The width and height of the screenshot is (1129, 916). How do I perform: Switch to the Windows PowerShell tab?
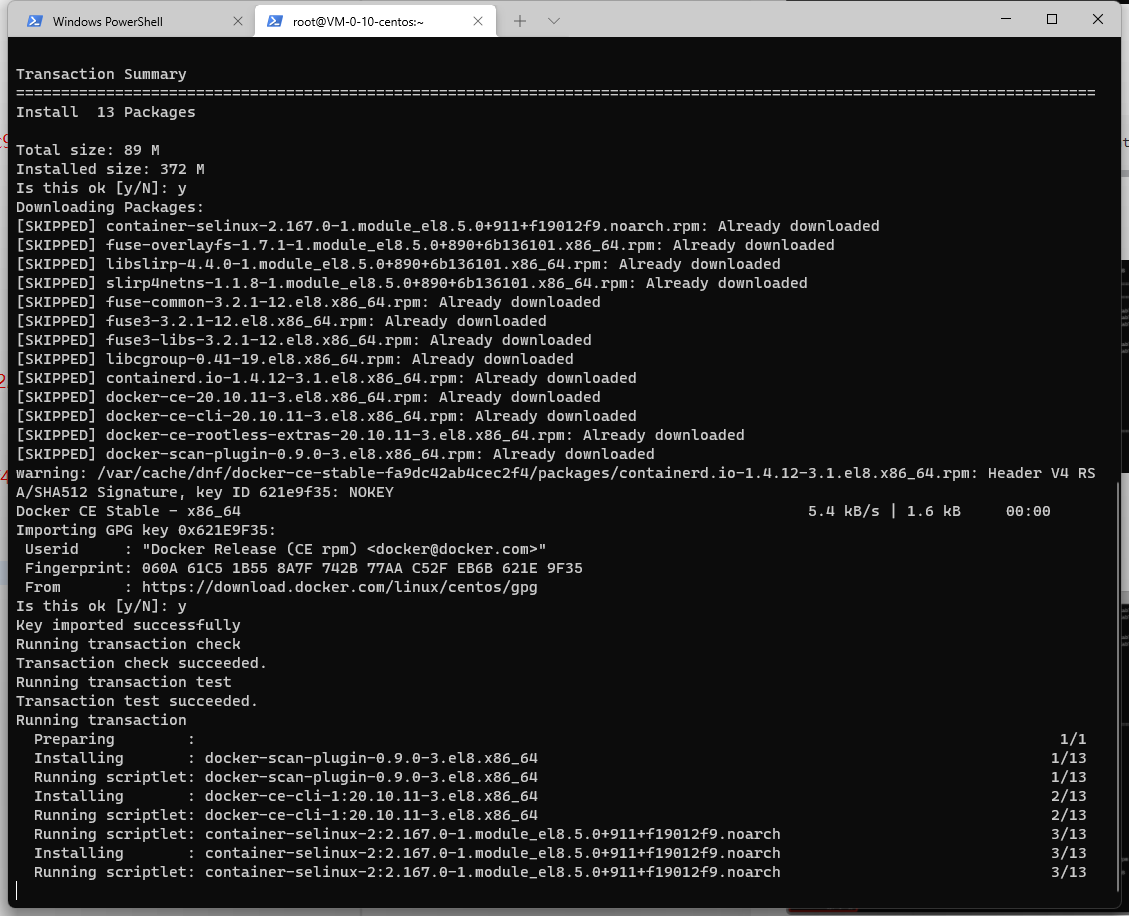pyautogui.click(x=132, y=22)
